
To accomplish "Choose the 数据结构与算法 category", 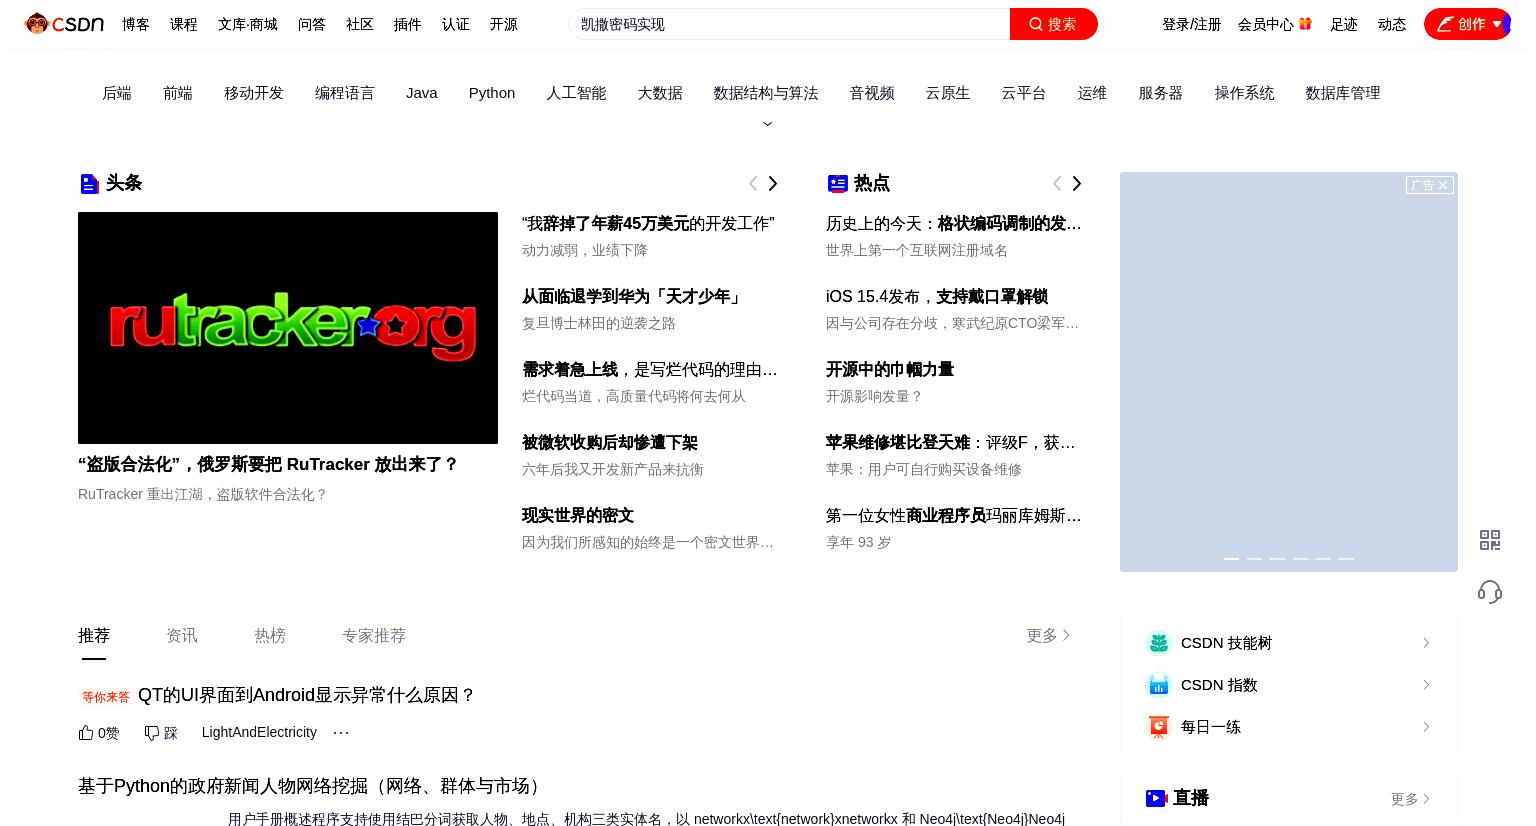I will point(766,93).
